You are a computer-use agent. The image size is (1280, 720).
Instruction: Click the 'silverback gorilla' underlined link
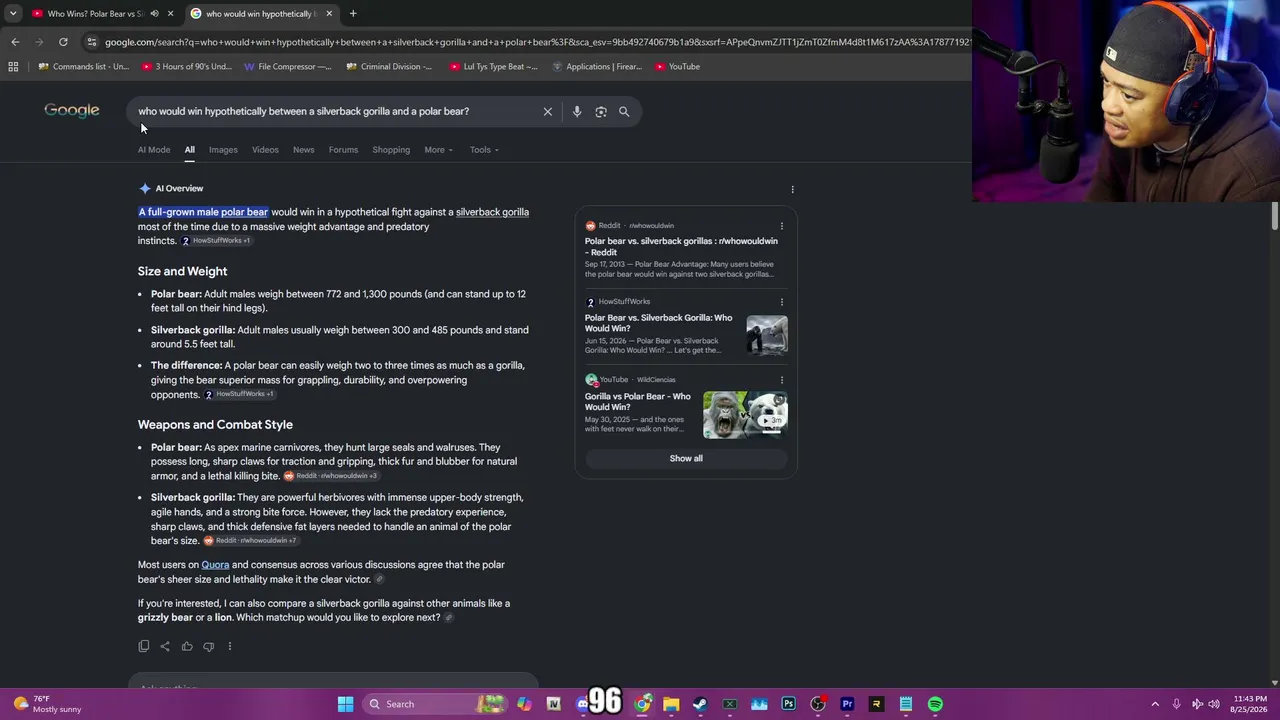coord(492,212)
